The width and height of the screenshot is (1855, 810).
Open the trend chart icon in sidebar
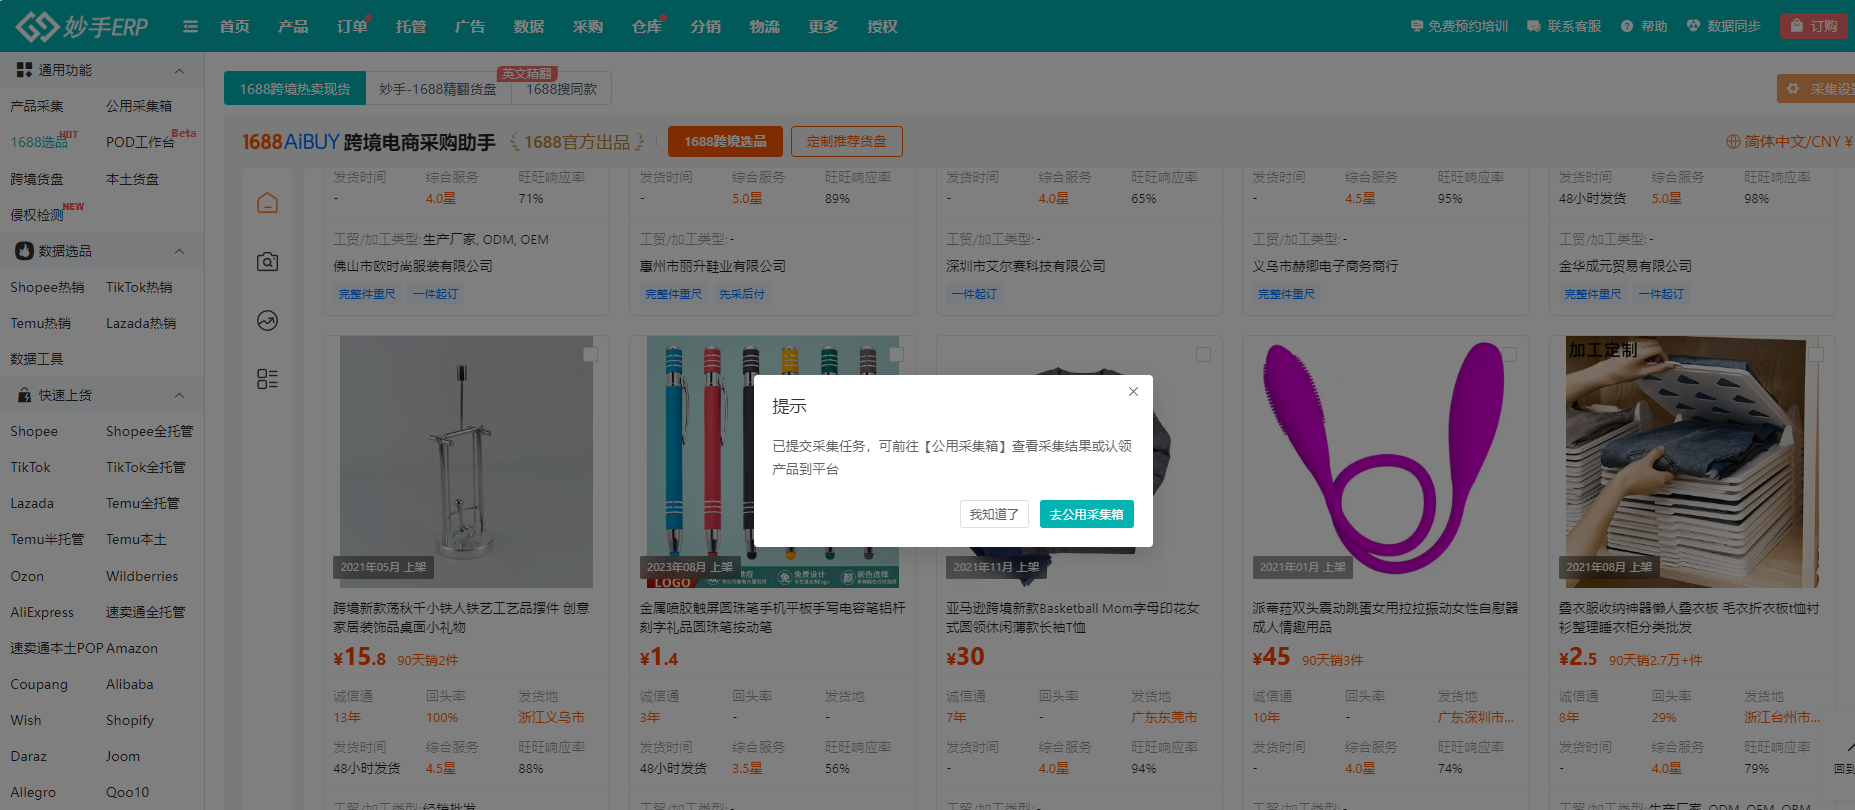click(x=267, y=320)
